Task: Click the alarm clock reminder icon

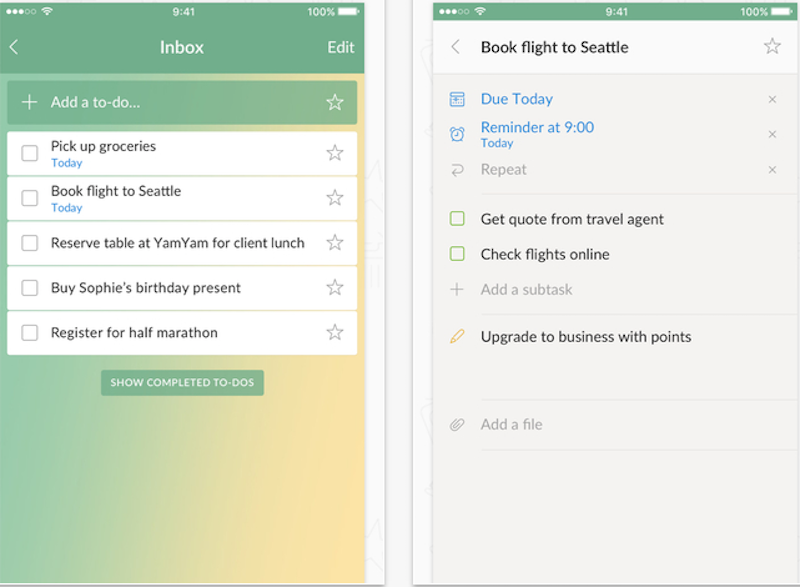Action: pyautogui.click(x=457, y=134)
